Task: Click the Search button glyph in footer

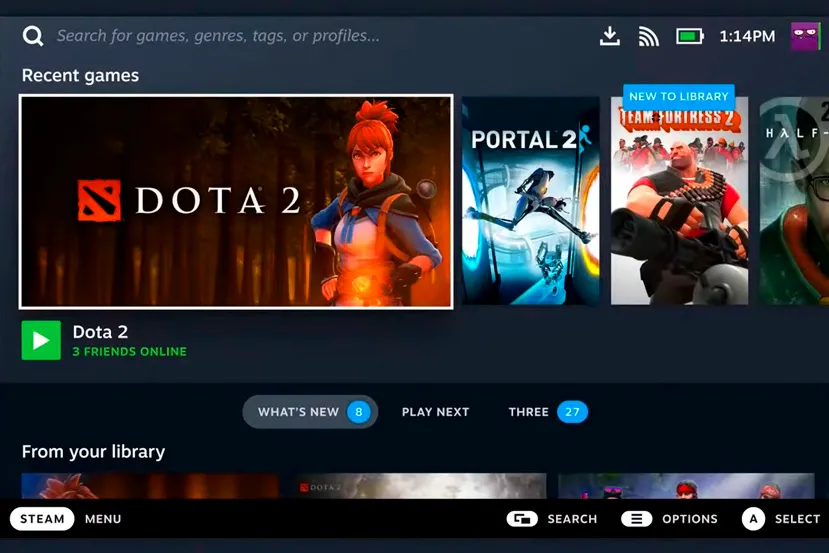Action: [522, 519]
